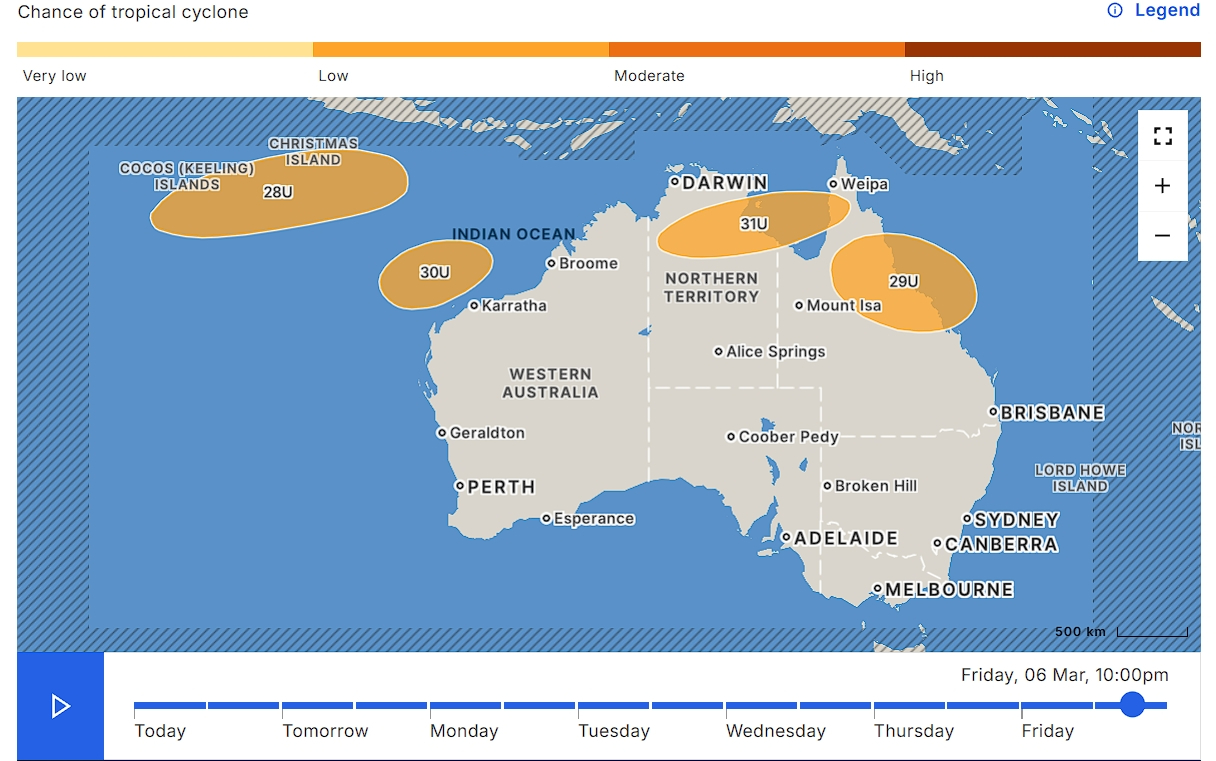1216x761 pixels.
Task: Click the 29U cyclone region
Action: pos(903,282)
